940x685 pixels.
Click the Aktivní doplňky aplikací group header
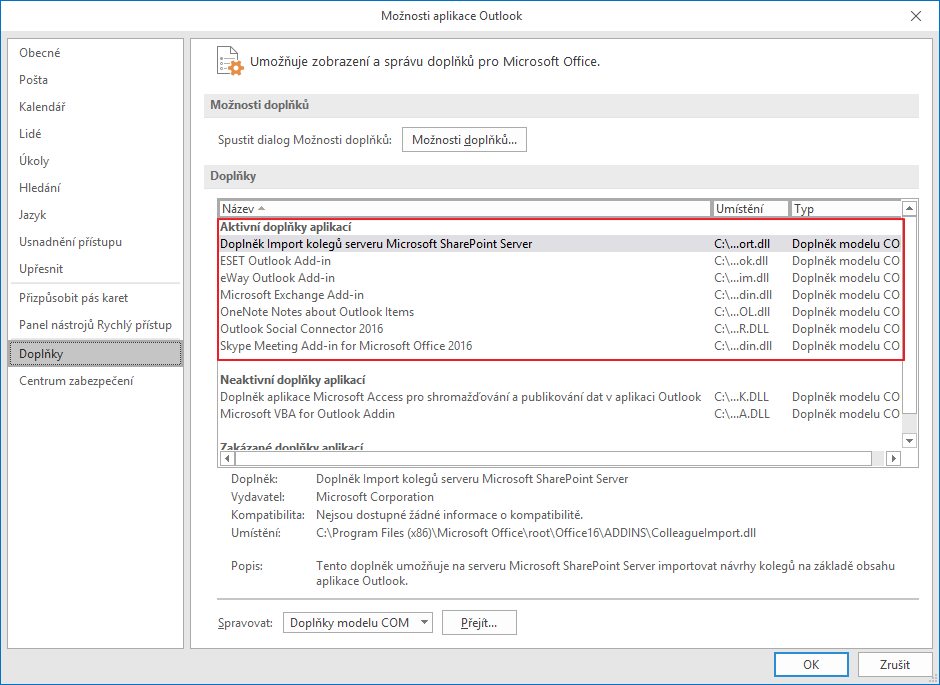click(285, 227)
